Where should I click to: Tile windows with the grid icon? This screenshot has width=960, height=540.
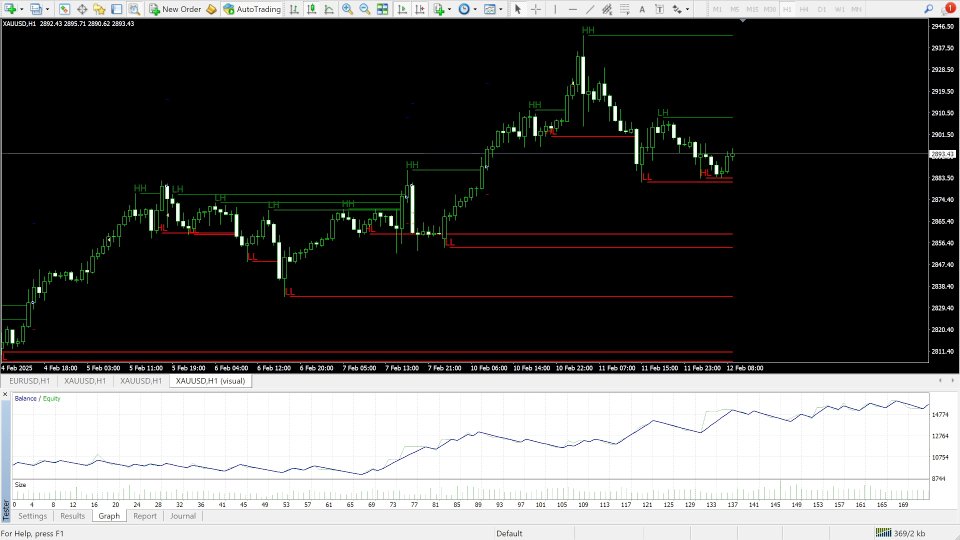(x=382, y=9)
